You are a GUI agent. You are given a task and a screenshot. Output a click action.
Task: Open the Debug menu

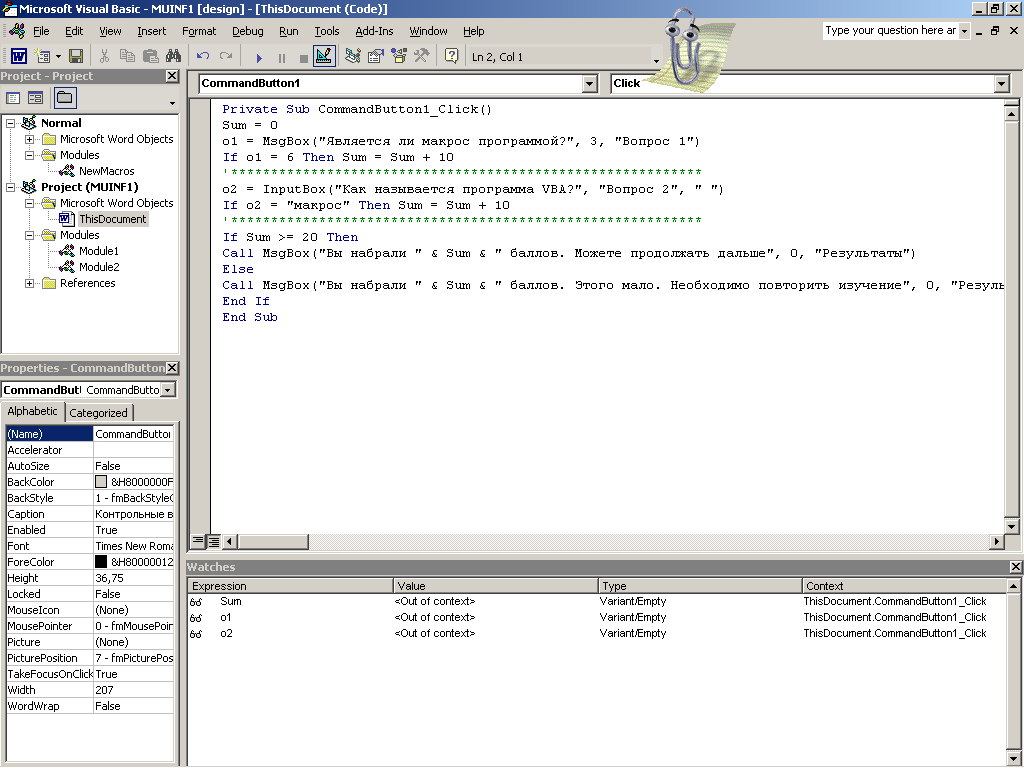click(x=248, y=31)
